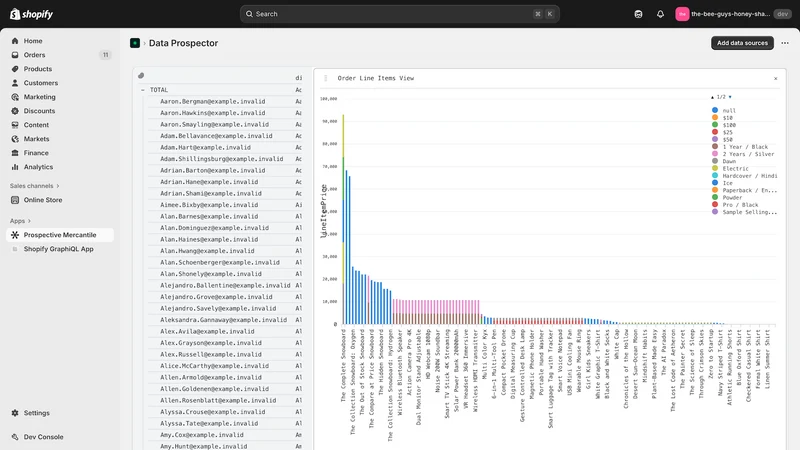Screen dimensions: 800x450
Task: Click the Online Store icon
Action: click(x=15, y=200)
